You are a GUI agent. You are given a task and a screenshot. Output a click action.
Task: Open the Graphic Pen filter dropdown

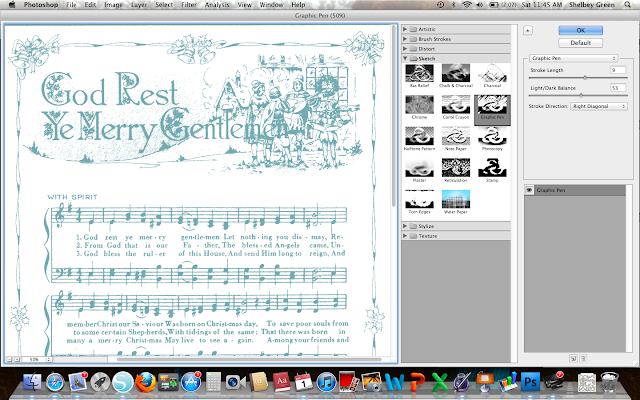pos(573,58)
